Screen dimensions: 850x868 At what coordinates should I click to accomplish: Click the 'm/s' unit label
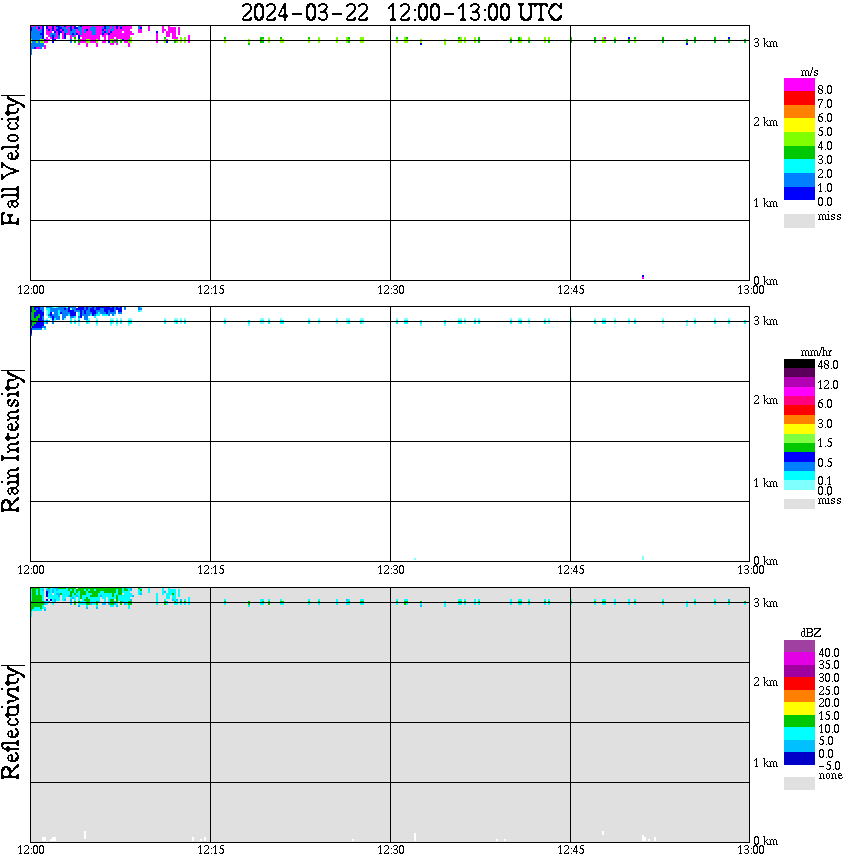(x=809, y=72)
